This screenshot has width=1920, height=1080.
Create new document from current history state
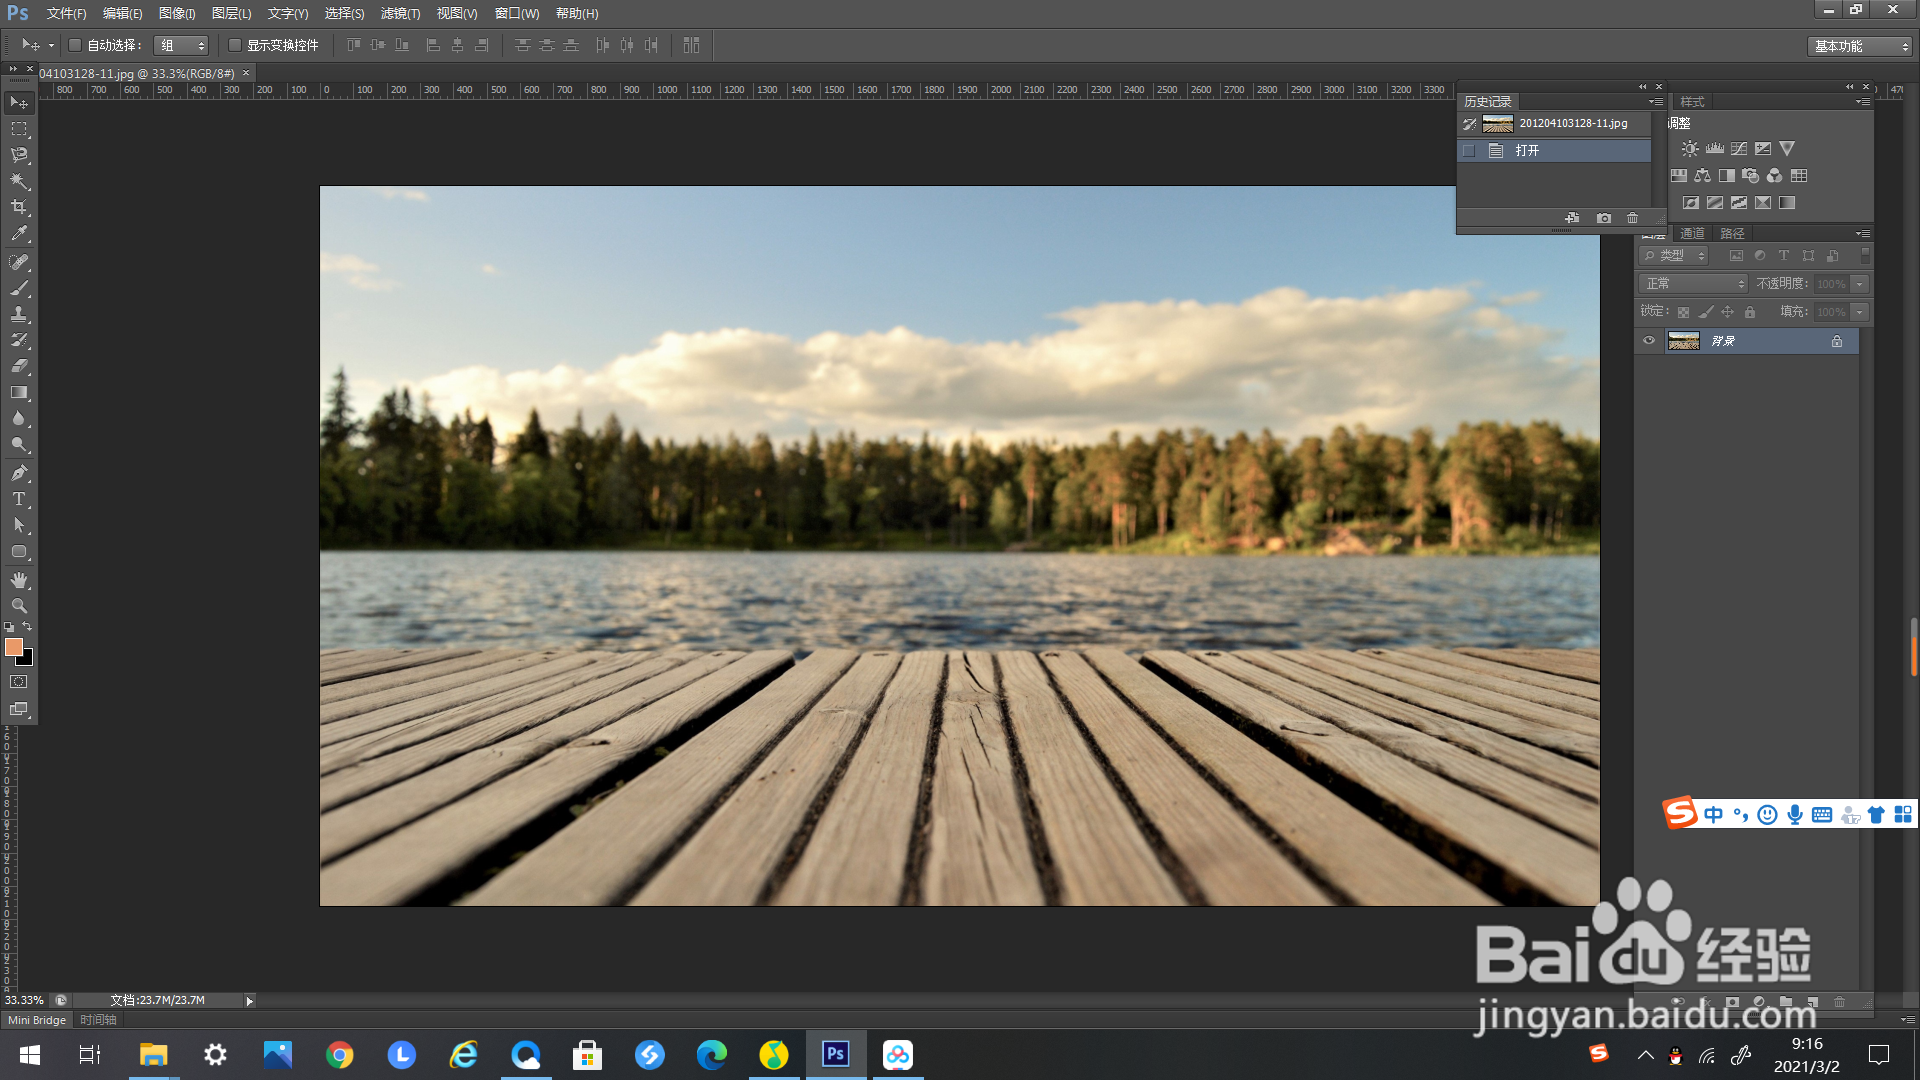[x=1572, y=218]
